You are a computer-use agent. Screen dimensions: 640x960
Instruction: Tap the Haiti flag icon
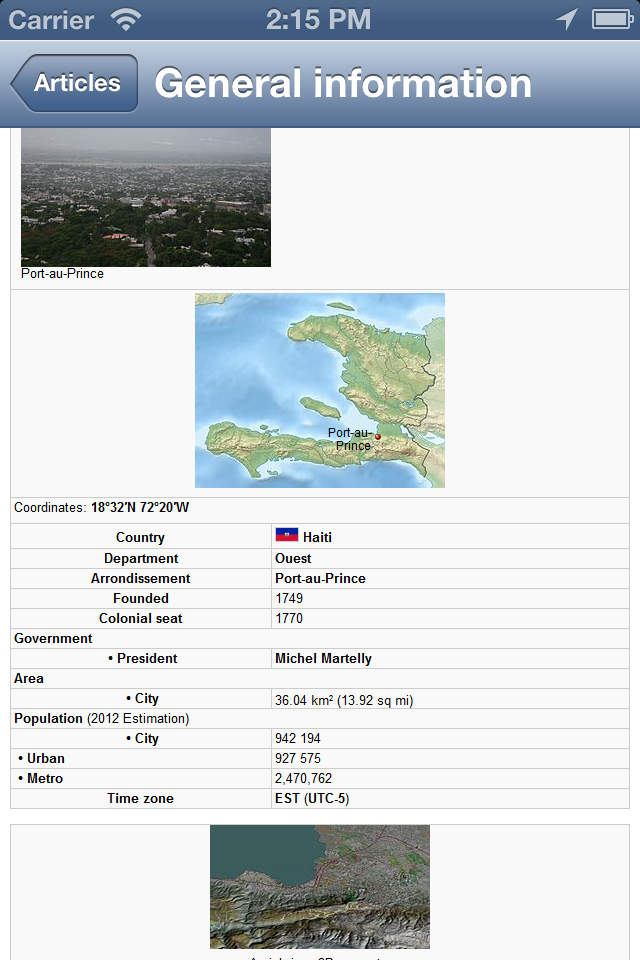point(287,536)
